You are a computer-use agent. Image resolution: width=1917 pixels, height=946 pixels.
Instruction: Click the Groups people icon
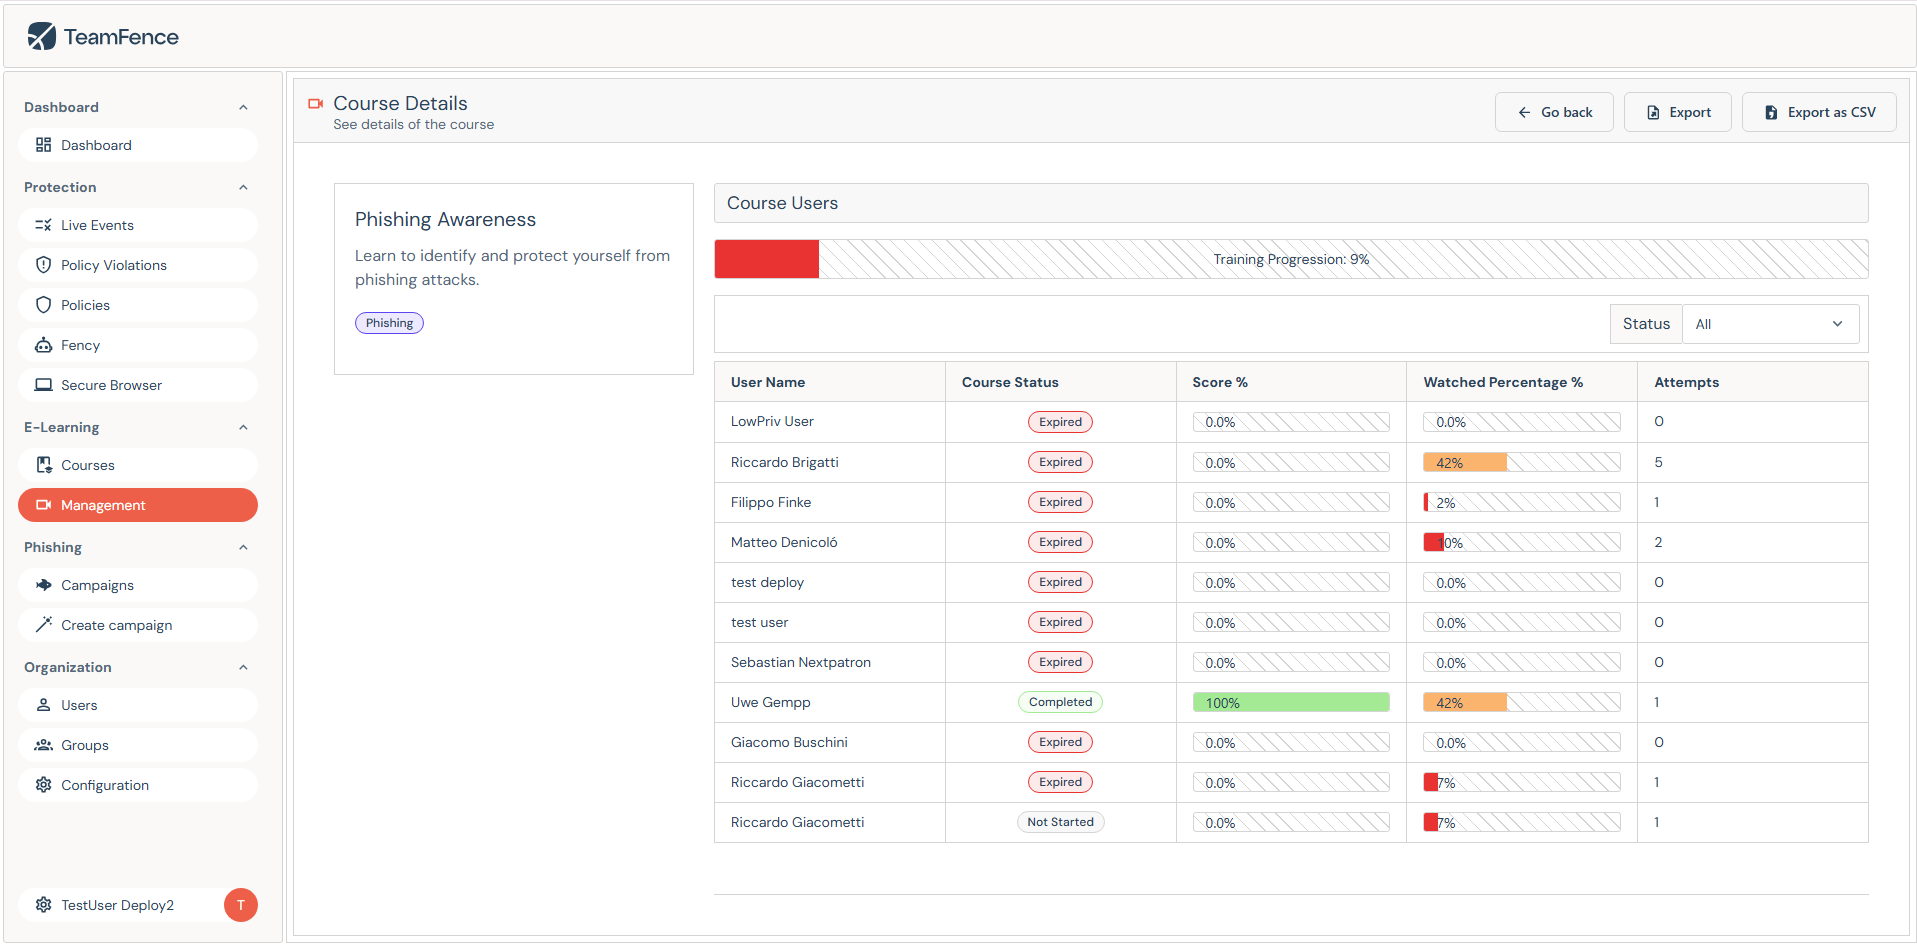(x=43, y=745)
